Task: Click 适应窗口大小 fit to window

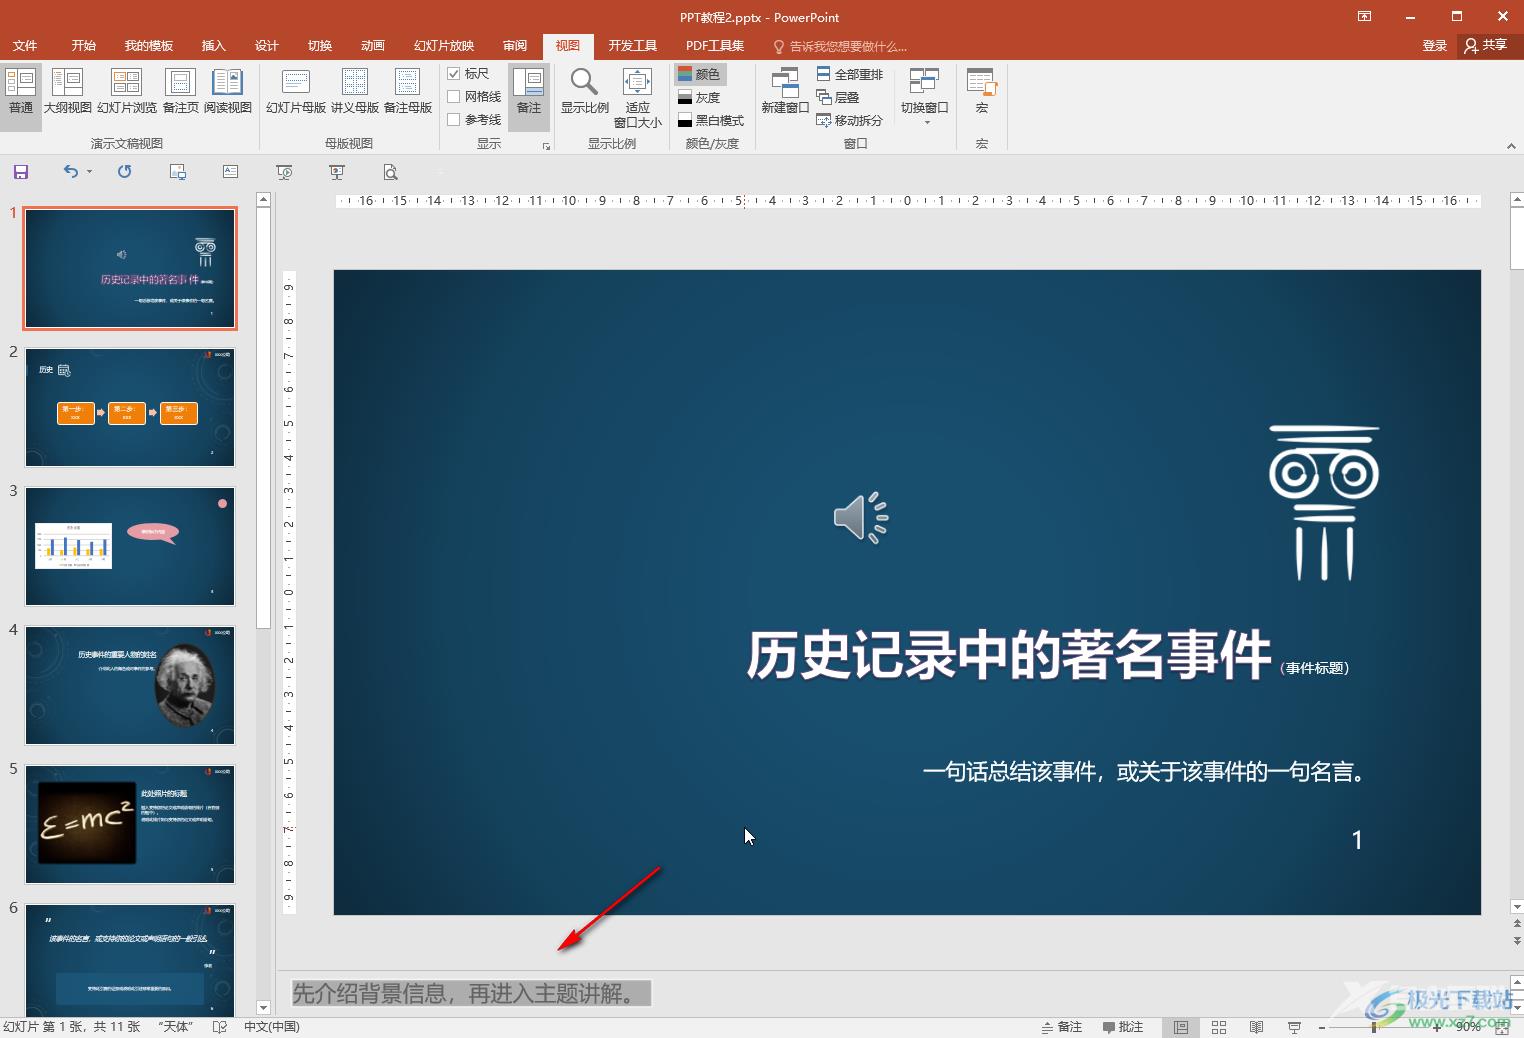Action: (637, 98)
